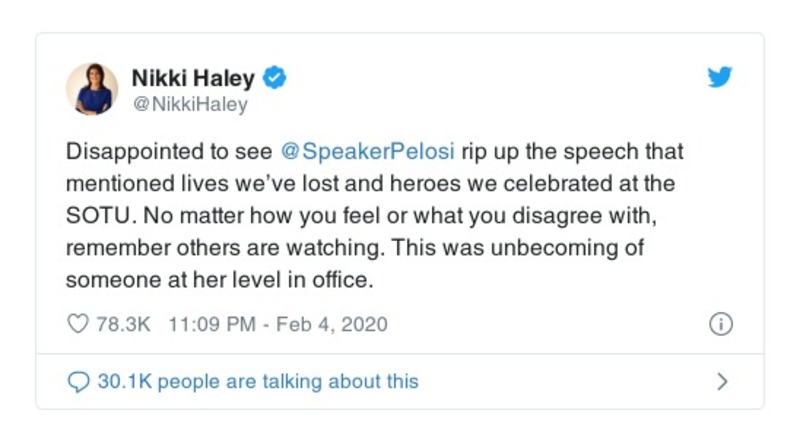800x445 pixels.
Task: Like the tweet with the heart icon
Action: (77, 325)
